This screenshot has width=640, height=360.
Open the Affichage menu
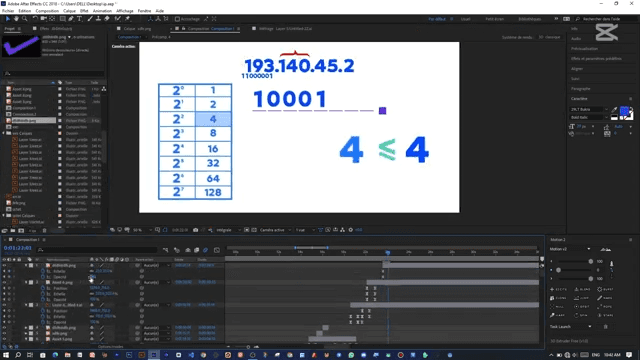click(x=125, y=11)
